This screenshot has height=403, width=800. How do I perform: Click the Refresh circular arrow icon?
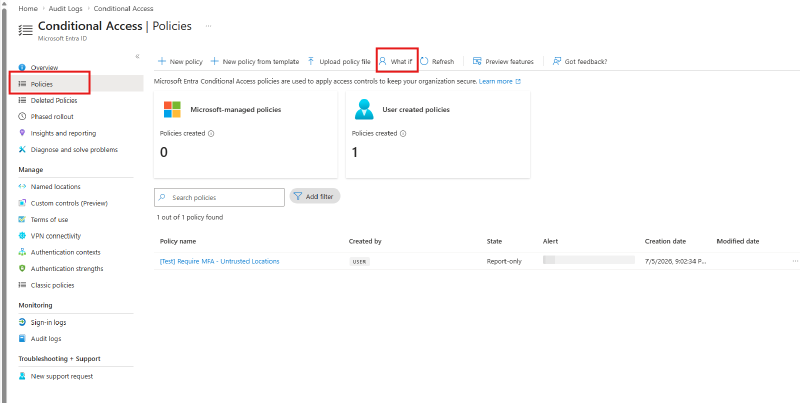(x=424, y=61)
